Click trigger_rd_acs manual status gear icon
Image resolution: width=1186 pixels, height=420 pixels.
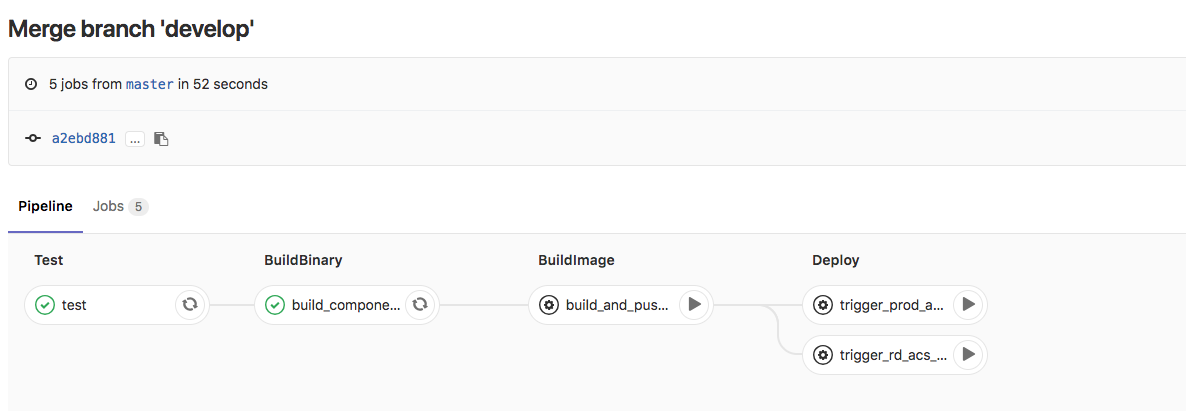[823, 354]
